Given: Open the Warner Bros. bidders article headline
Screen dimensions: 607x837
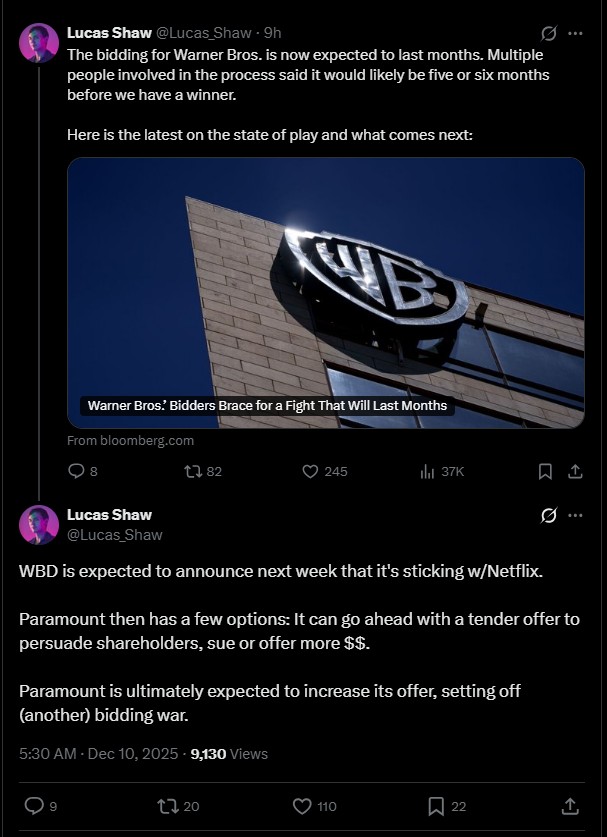Looking at the screenshot, I should [x=267, y=406].
